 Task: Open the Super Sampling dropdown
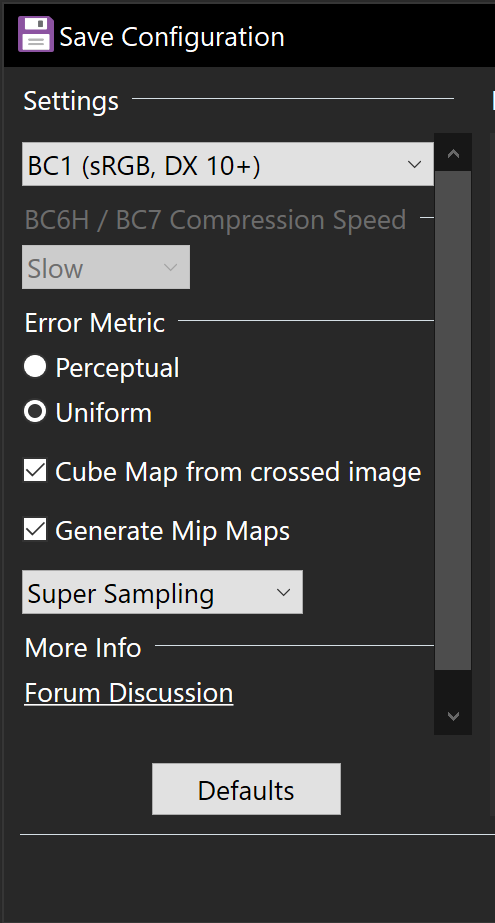pos(162,592)
